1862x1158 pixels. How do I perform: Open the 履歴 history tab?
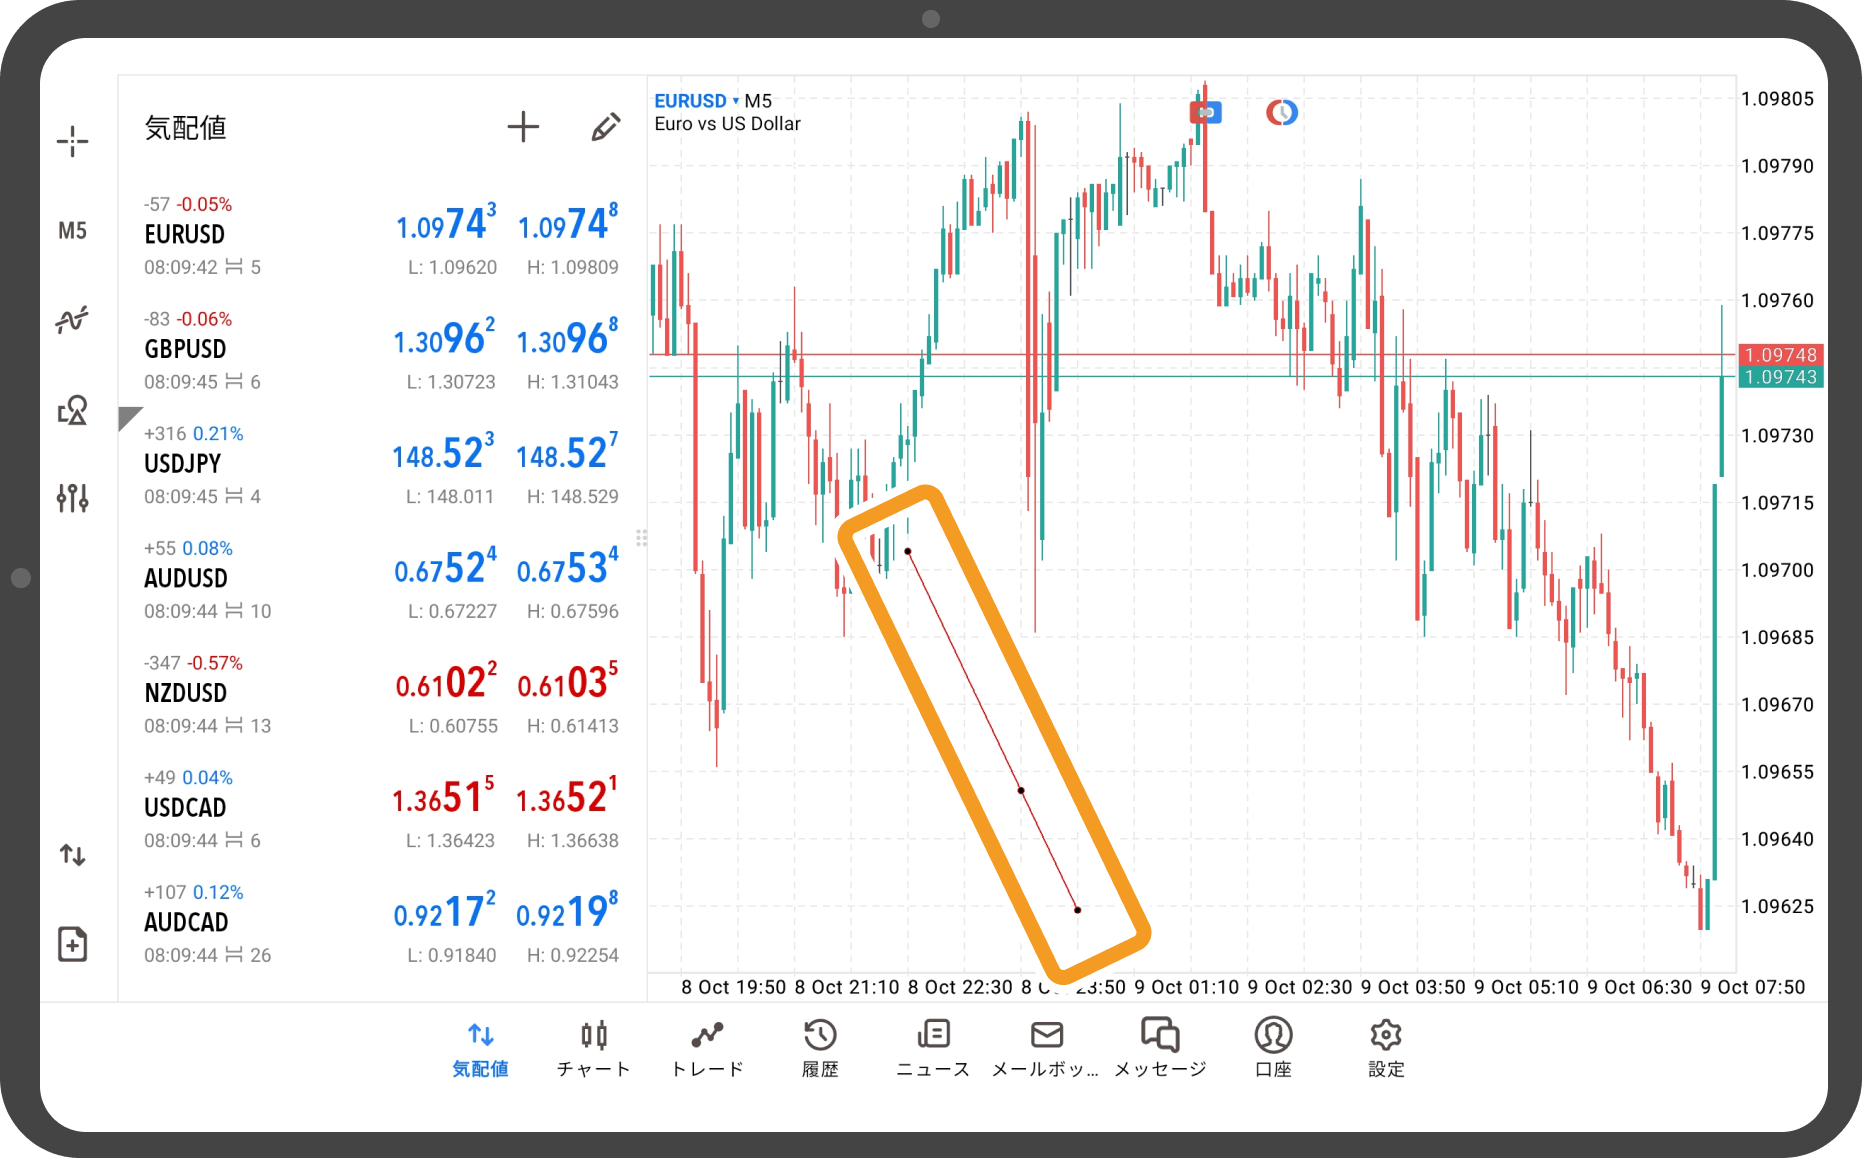820,1047
